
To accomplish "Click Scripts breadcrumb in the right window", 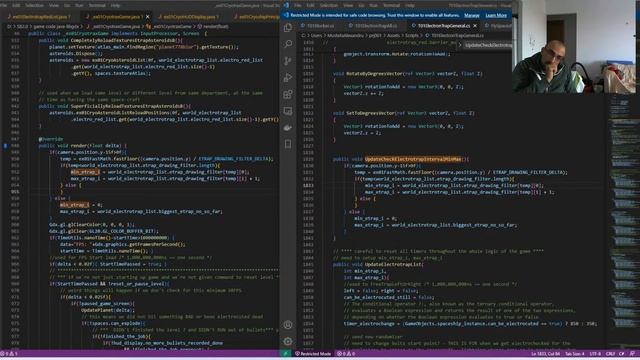I will pyautogui.click(x=411, y=36).
